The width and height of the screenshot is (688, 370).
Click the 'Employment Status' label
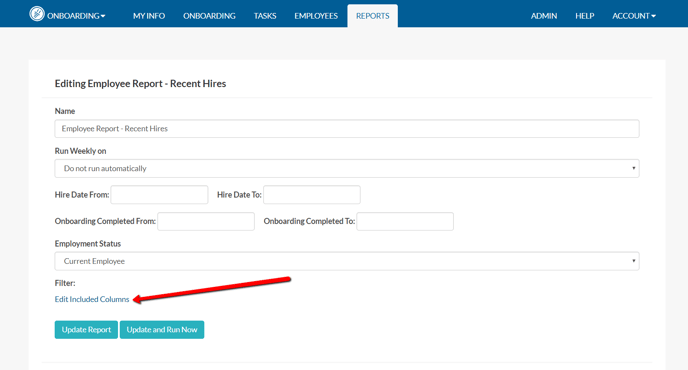88,244
